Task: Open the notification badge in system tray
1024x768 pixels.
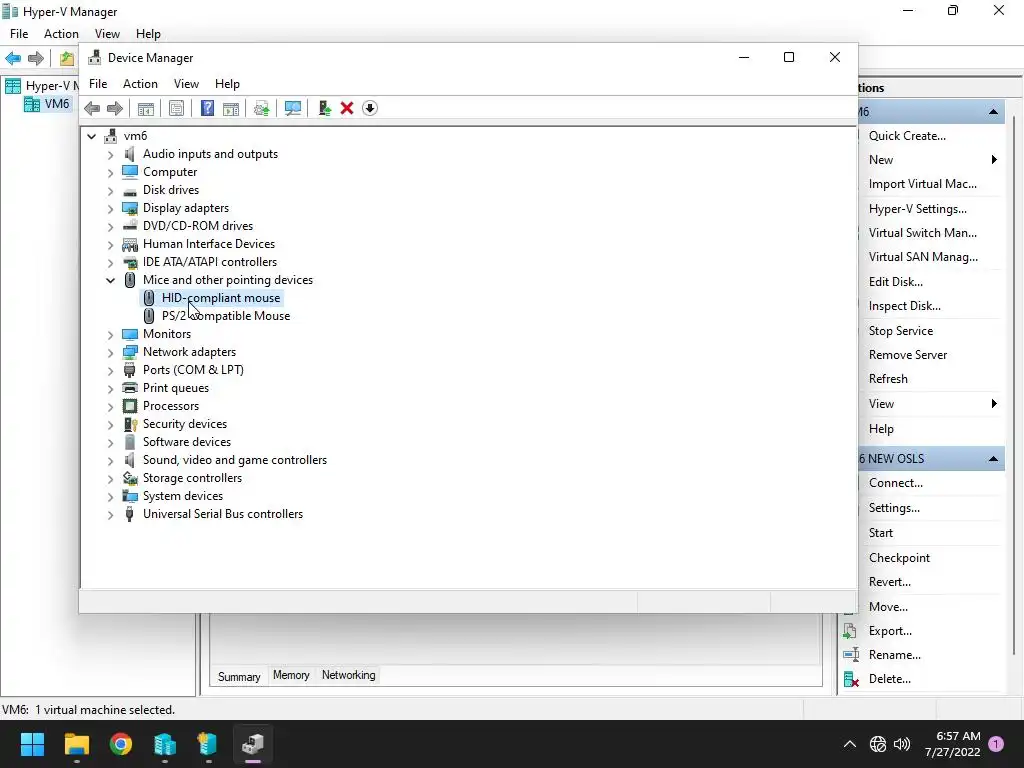Action: [x=996, y=744]
